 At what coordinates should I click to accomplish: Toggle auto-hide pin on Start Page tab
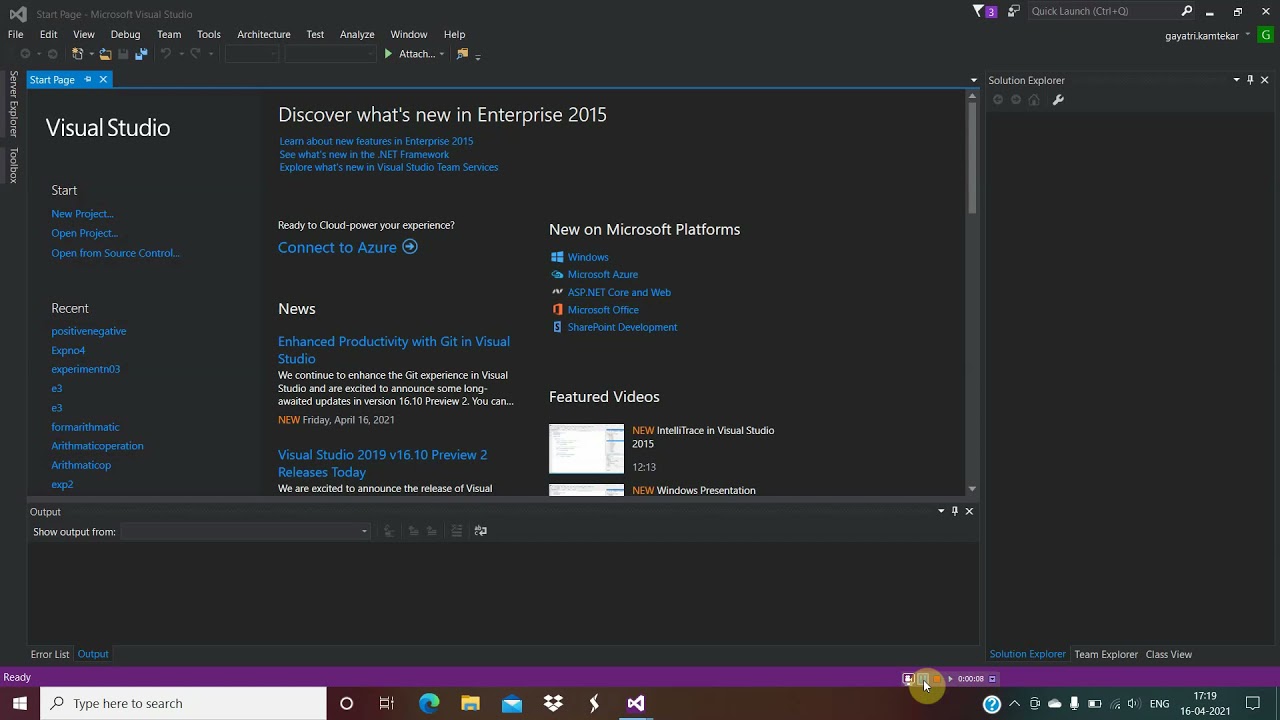88,79
